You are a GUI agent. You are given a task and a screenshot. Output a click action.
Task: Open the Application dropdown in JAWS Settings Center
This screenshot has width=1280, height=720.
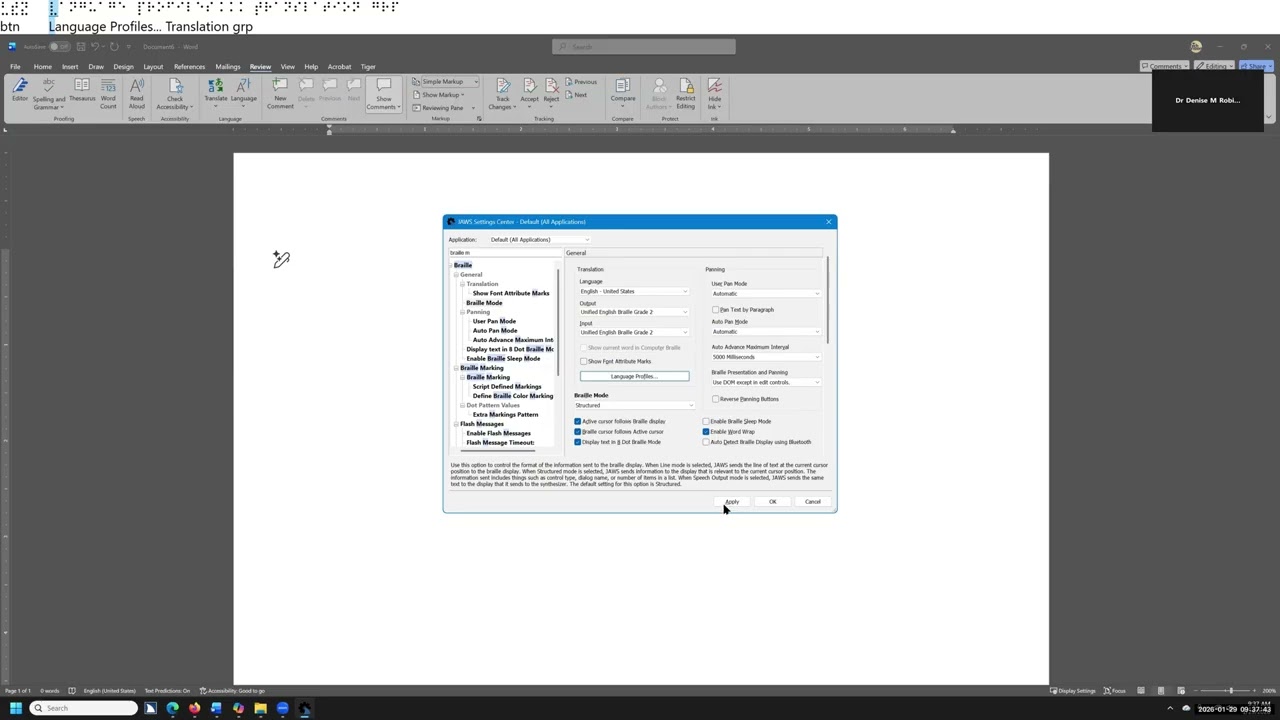[539, 240]
